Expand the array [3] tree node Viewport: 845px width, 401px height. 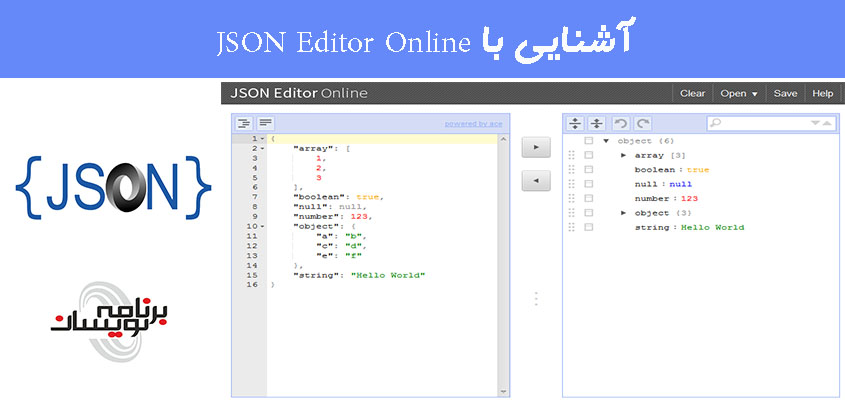(624, 155)
